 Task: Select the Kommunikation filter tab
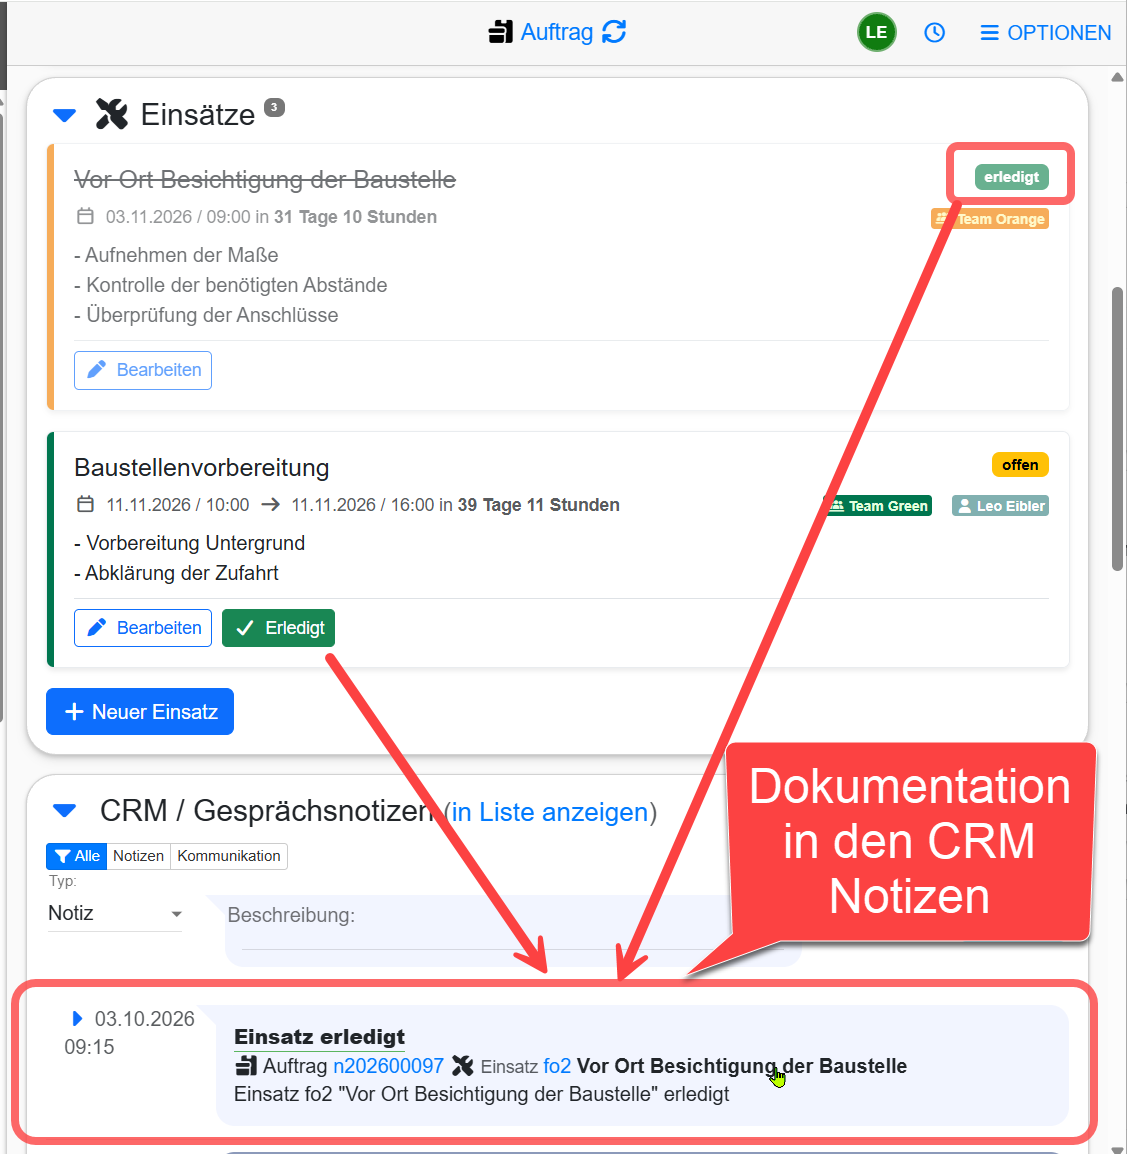point(229,856)
